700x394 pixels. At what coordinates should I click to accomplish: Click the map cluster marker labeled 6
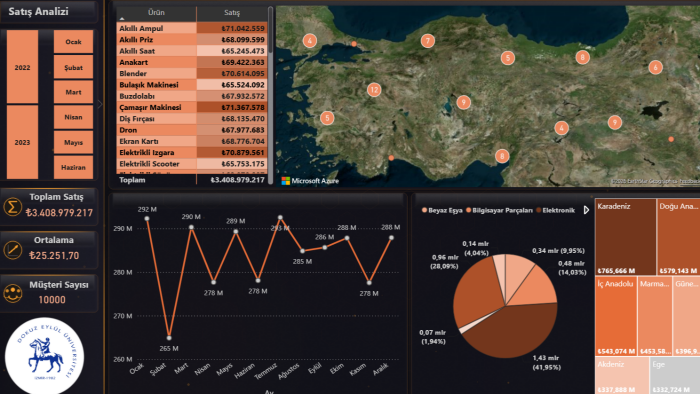point(655,67)
